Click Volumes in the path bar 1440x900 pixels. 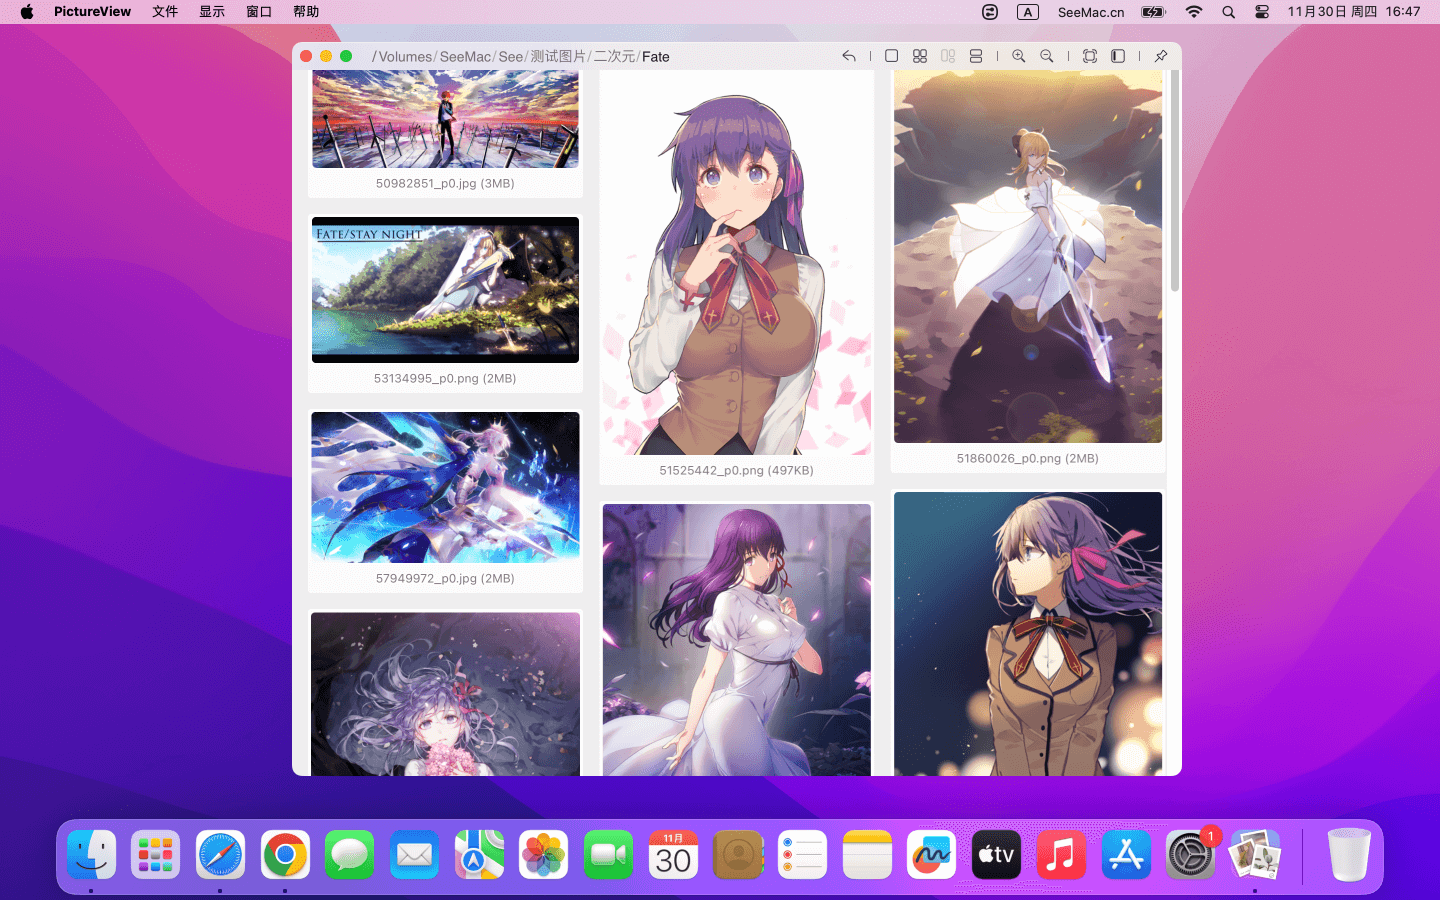tap(405, 57)
